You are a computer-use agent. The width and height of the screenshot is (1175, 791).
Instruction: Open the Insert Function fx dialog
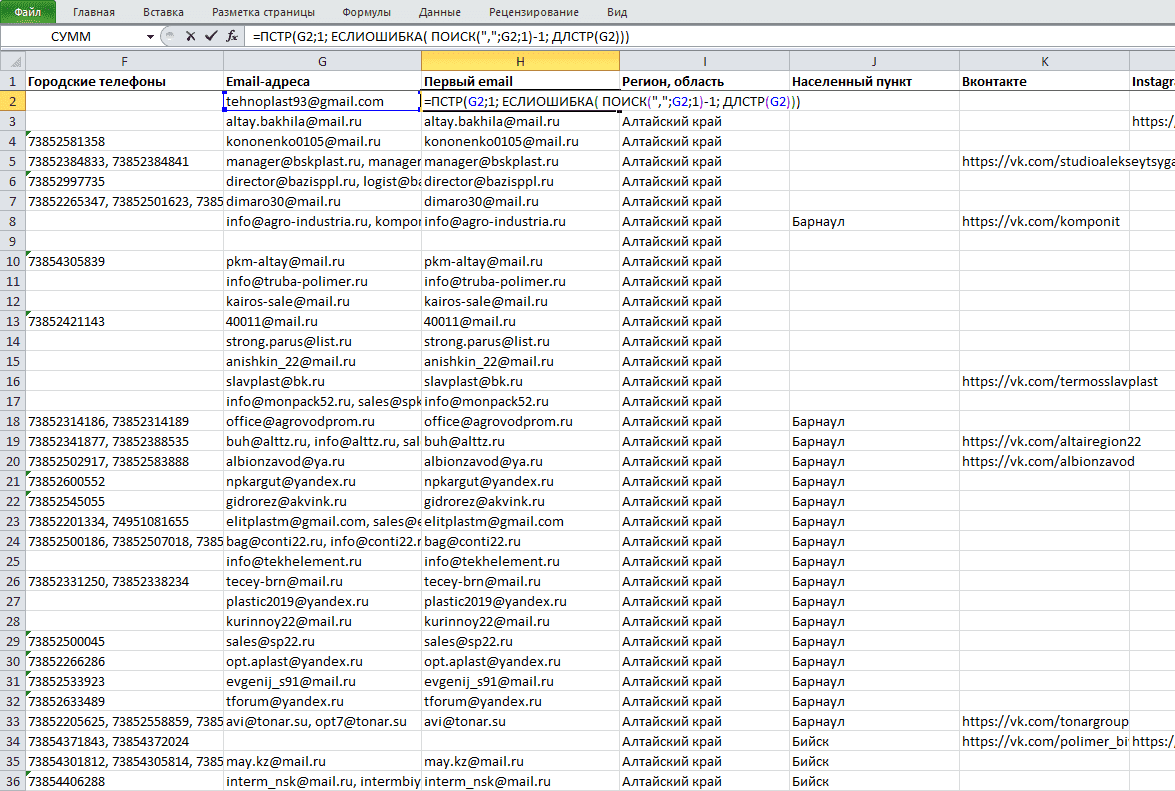[x=232, y=36]
